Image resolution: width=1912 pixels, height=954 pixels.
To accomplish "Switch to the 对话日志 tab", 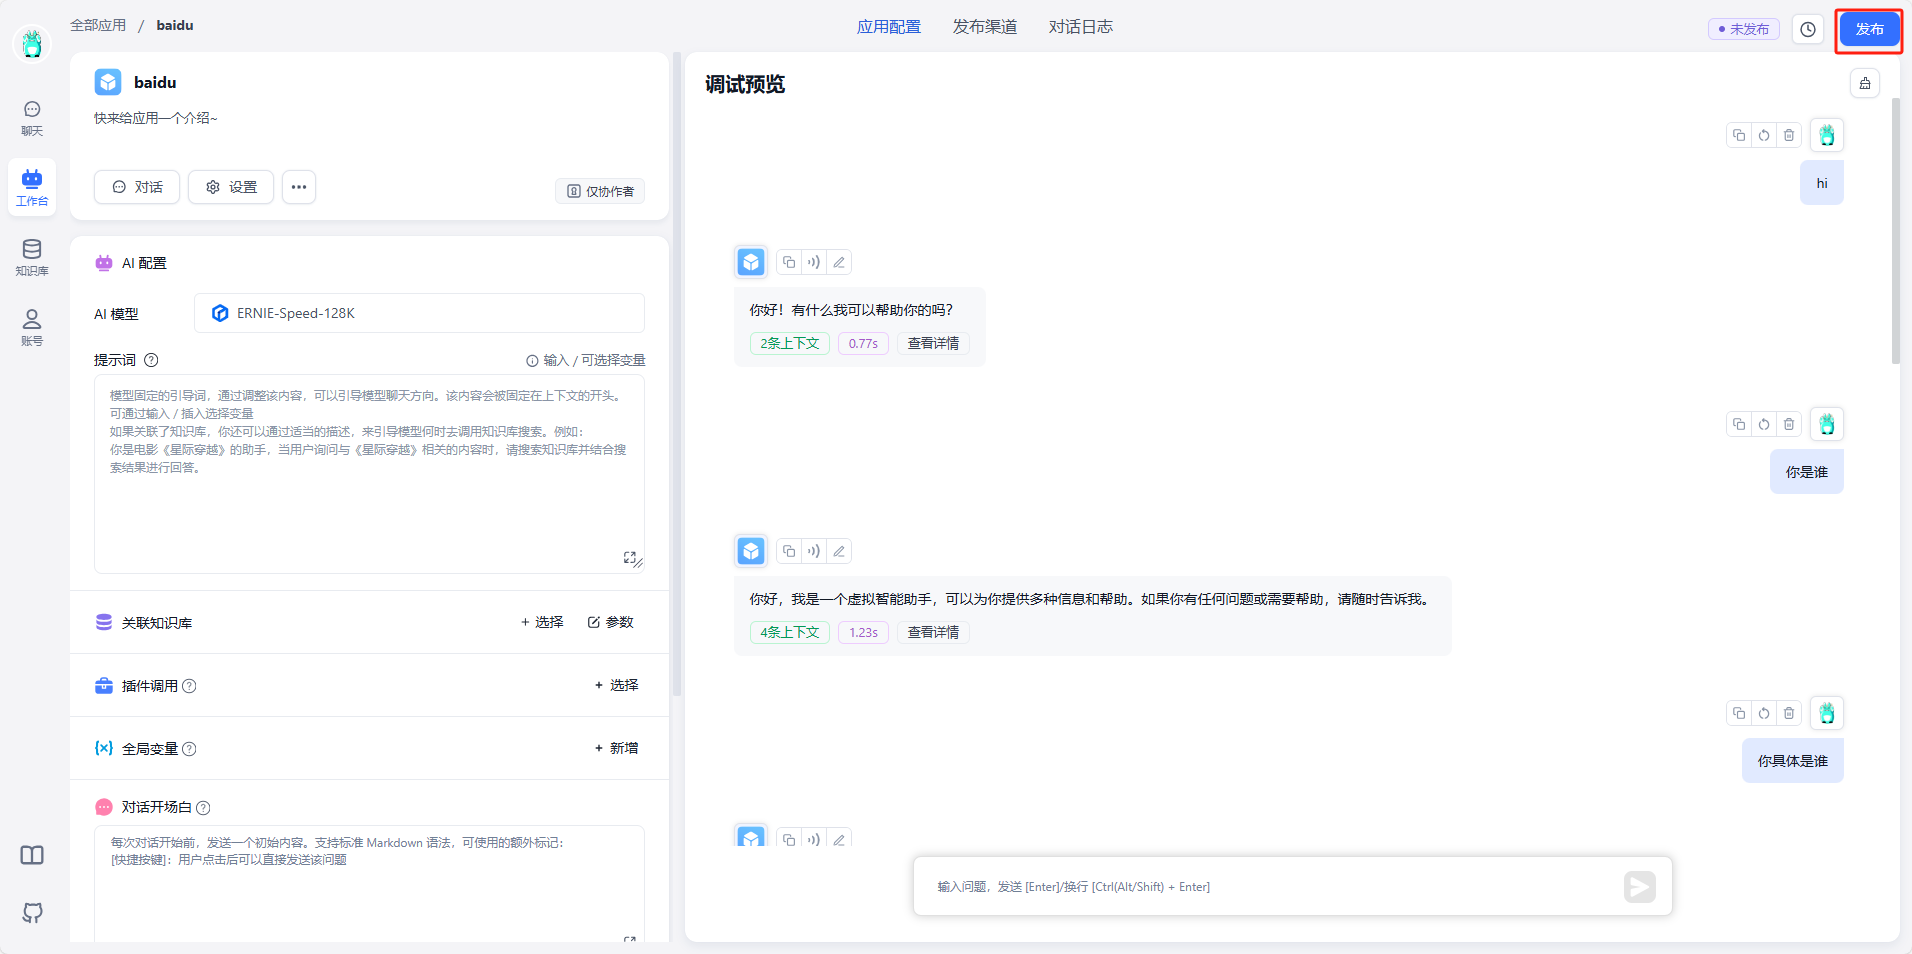I will (x=1081, y=27).
